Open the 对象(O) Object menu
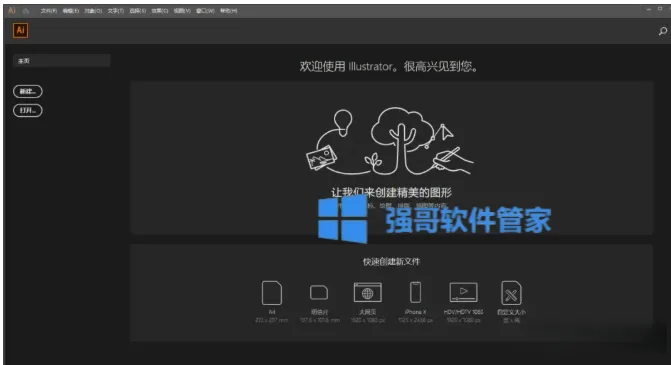 click(93, 11)
